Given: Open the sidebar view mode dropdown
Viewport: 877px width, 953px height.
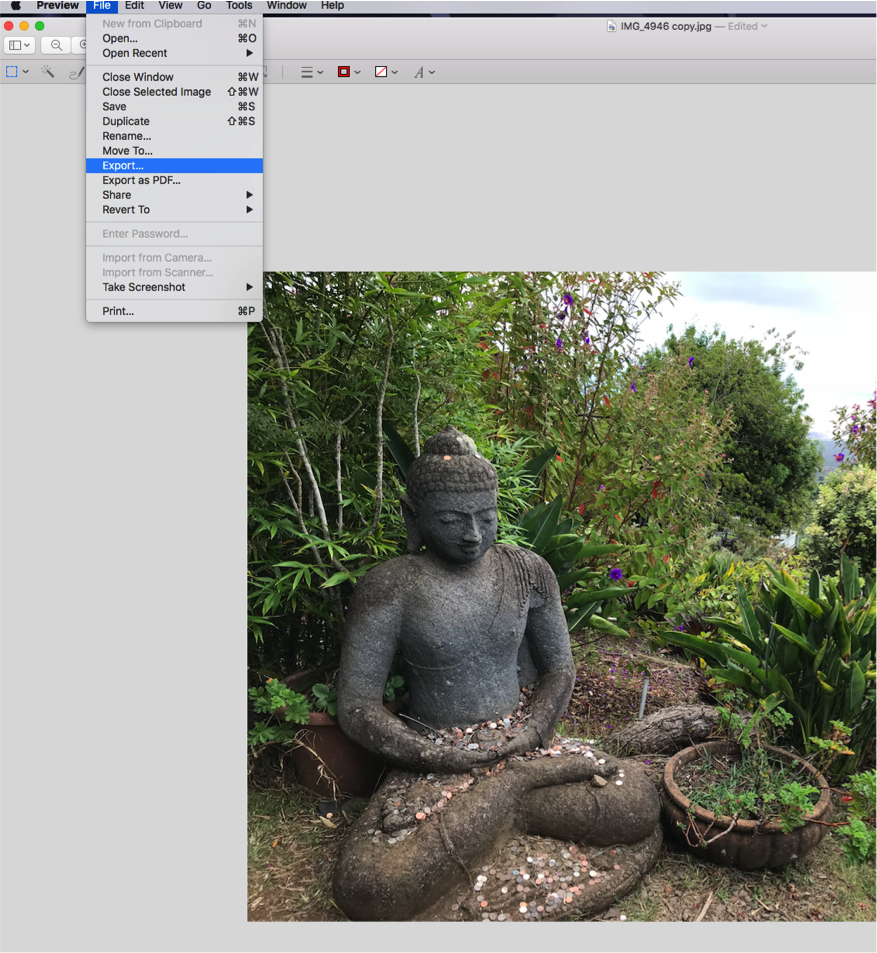Looking at the screenshot, I should [x=19, y=45].
